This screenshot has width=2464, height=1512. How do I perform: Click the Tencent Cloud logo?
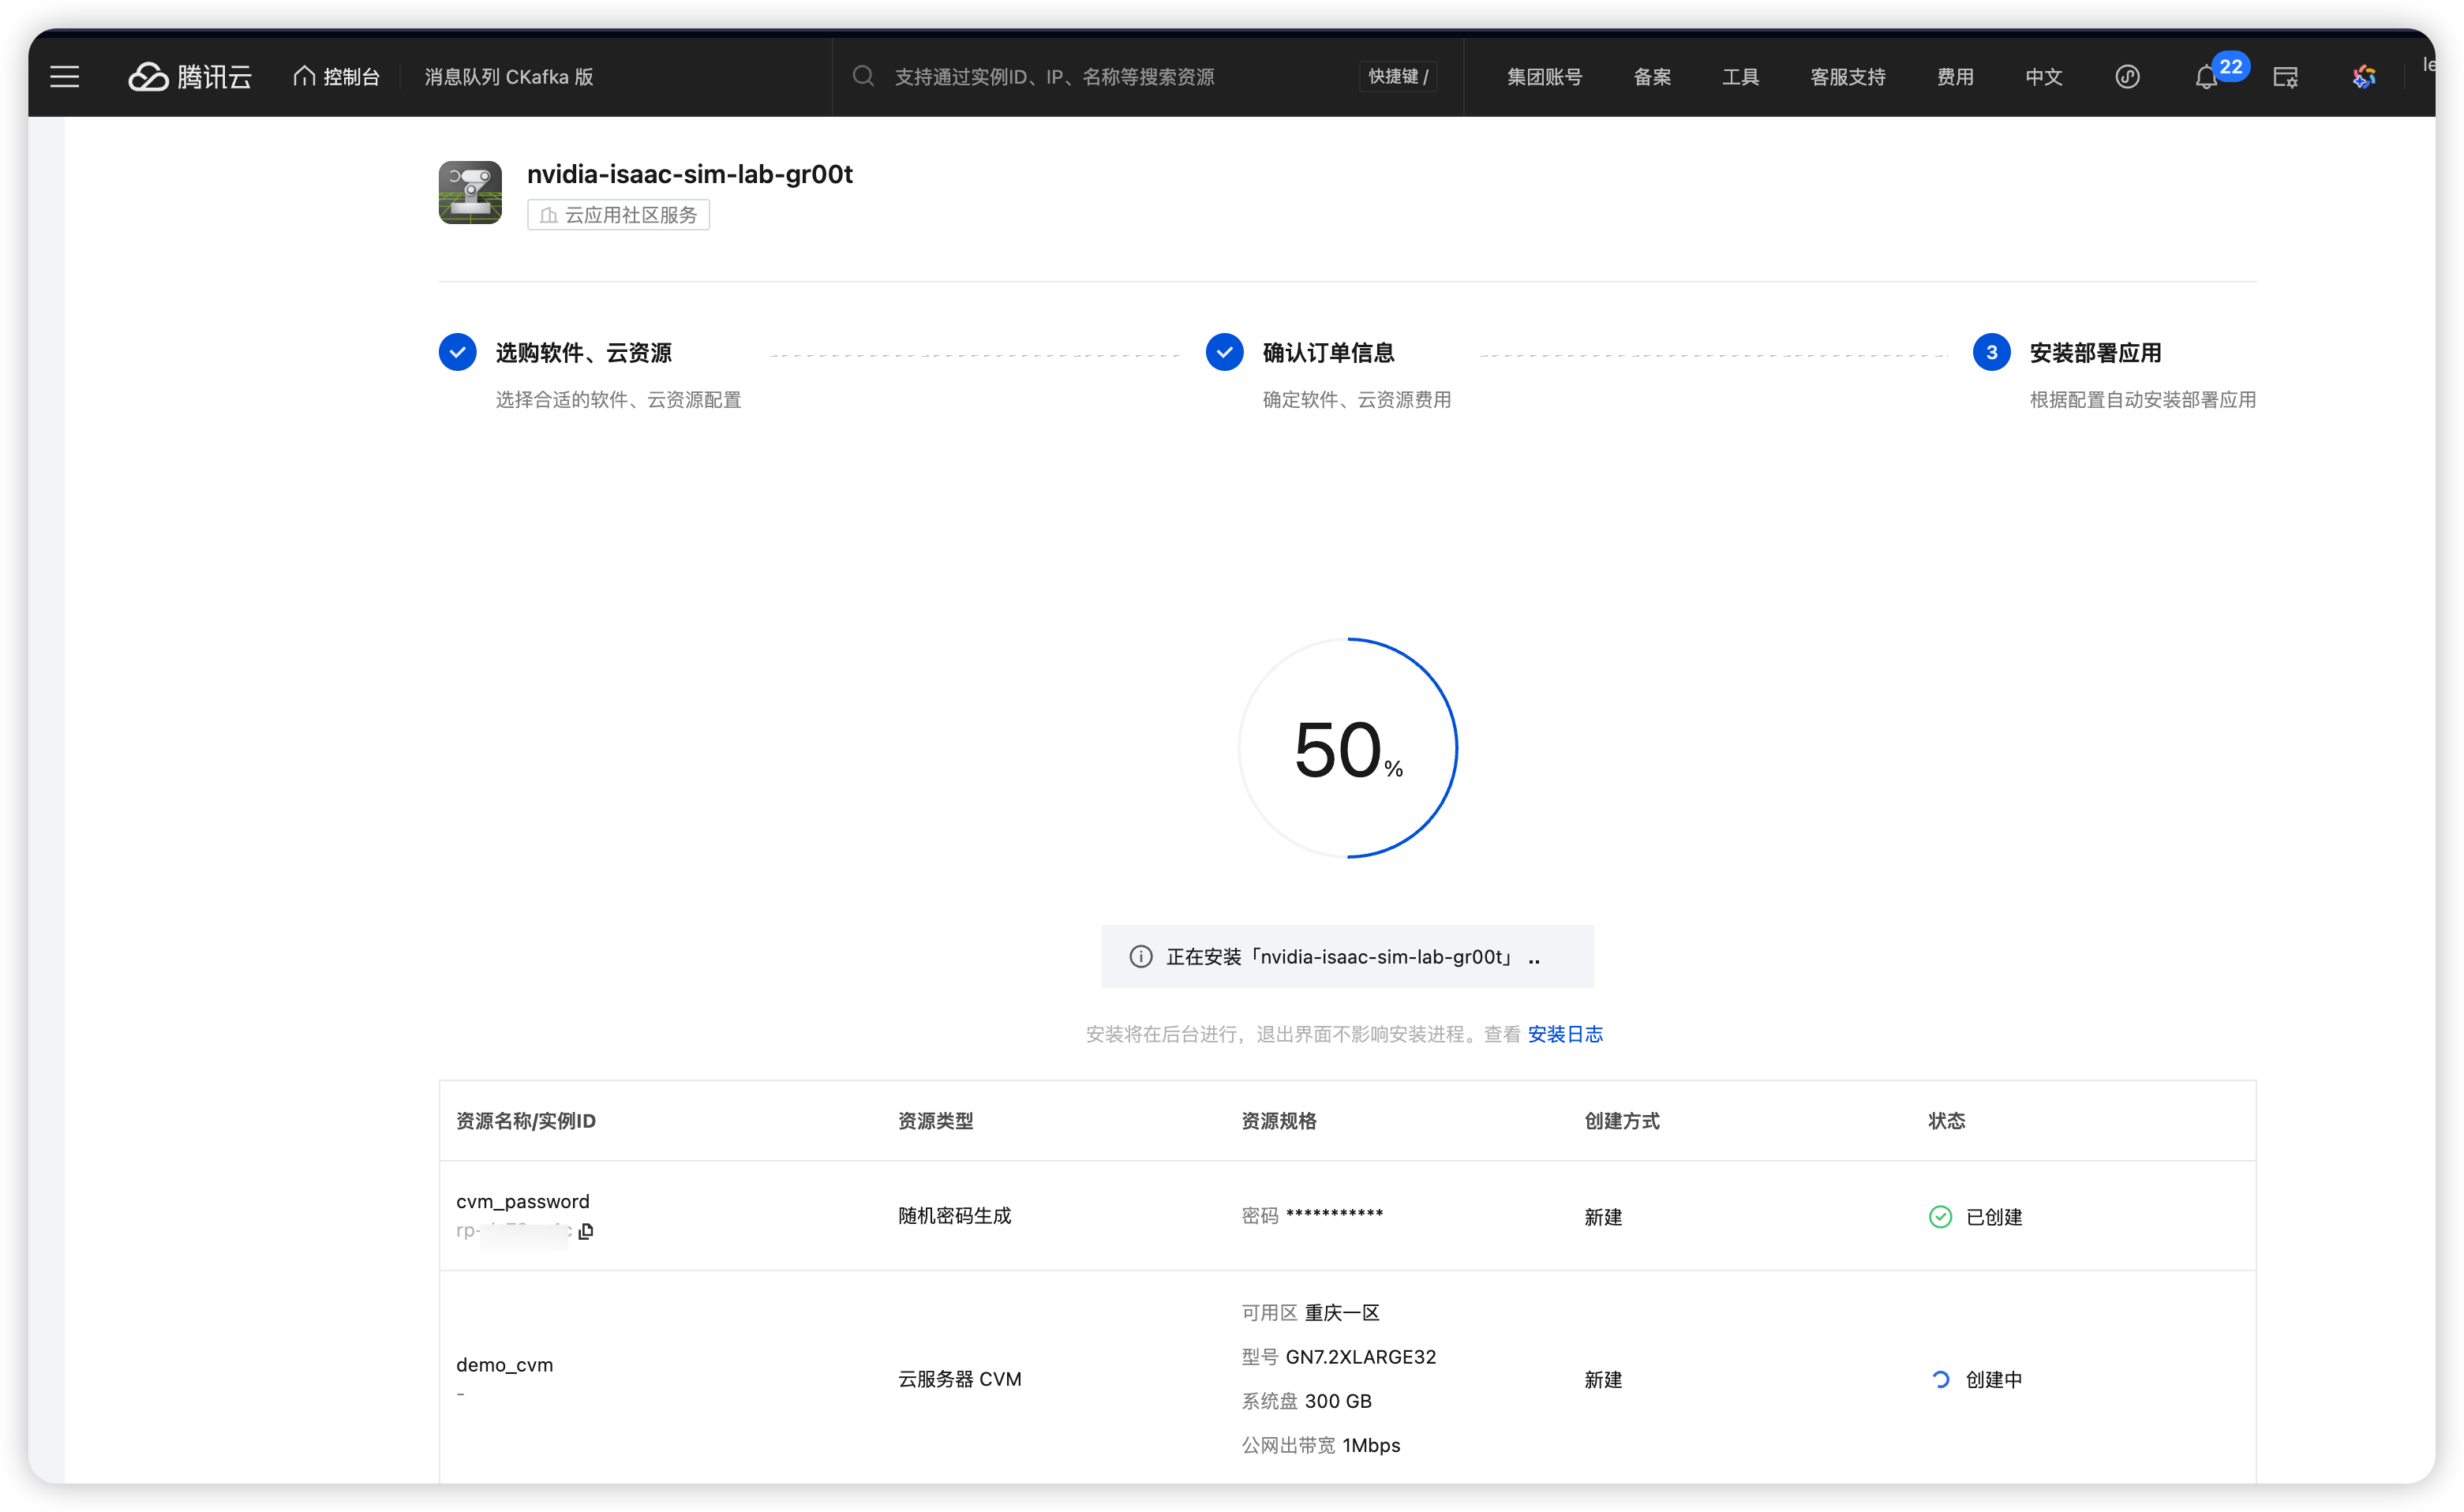tap(190, 77)
